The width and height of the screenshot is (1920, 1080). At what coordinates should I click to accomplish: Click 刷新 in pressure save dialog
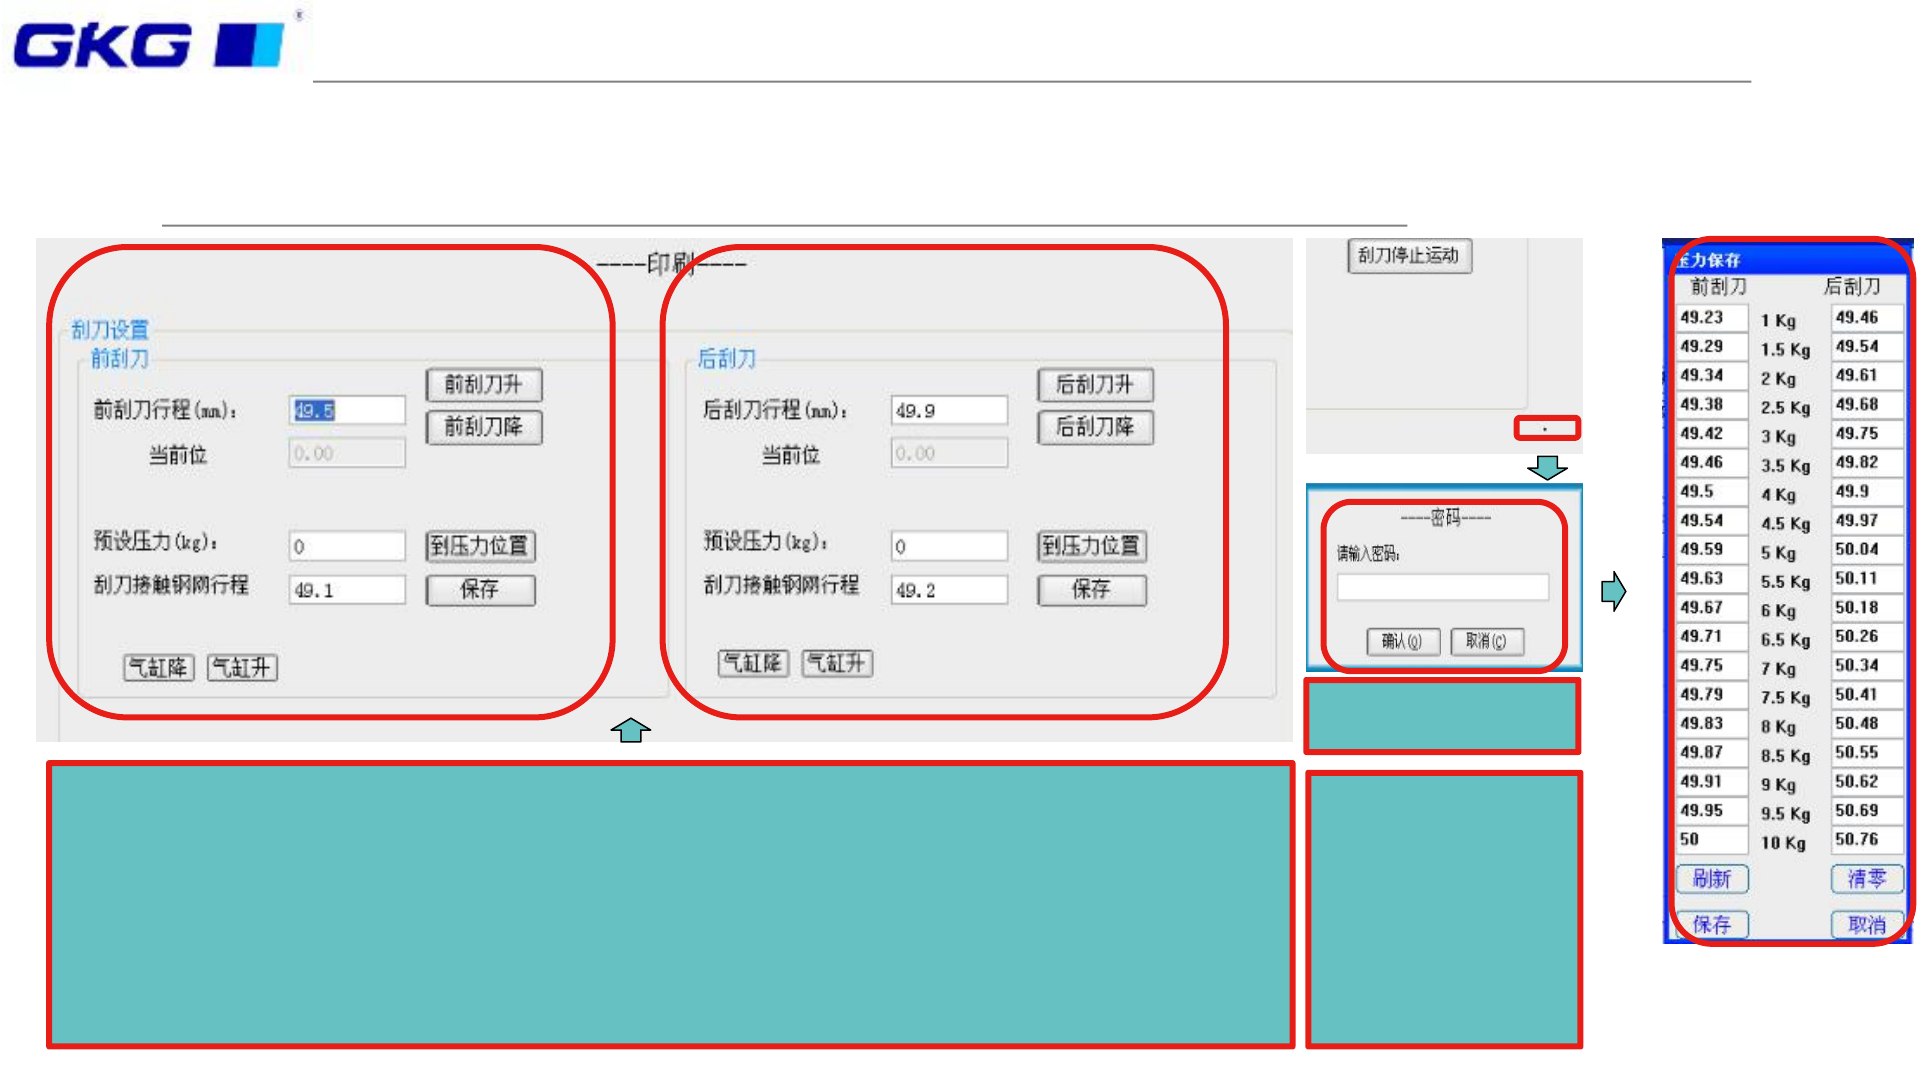point(1711,879)
